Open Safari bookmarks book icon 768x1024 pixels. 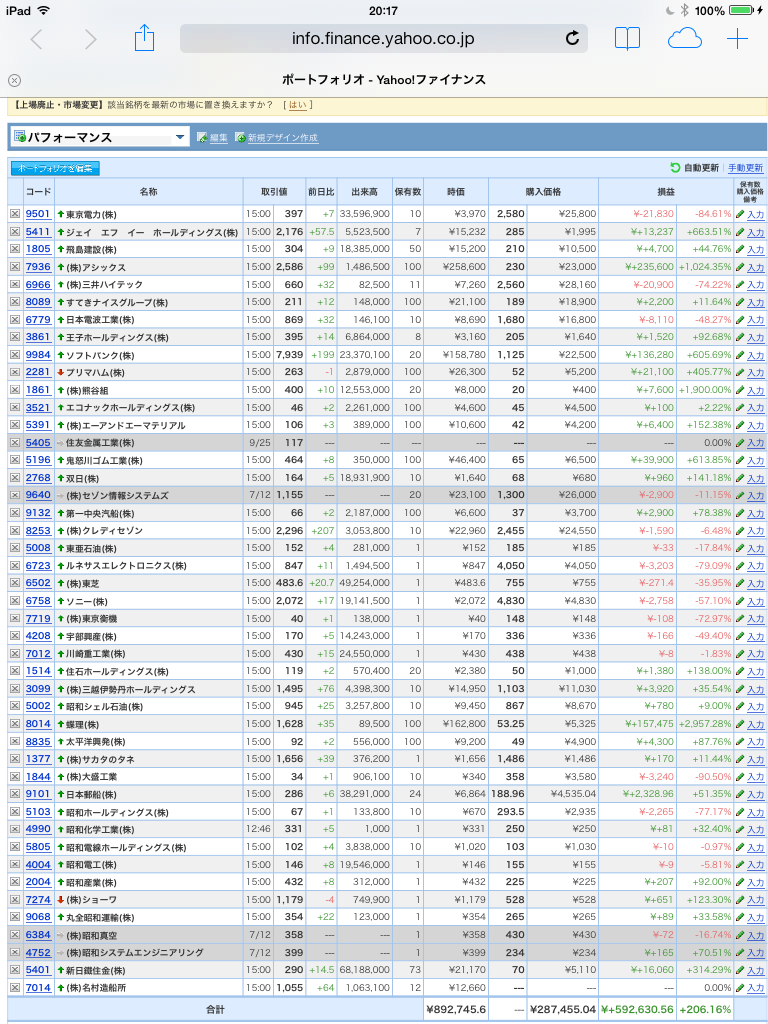tap(628, 39)
